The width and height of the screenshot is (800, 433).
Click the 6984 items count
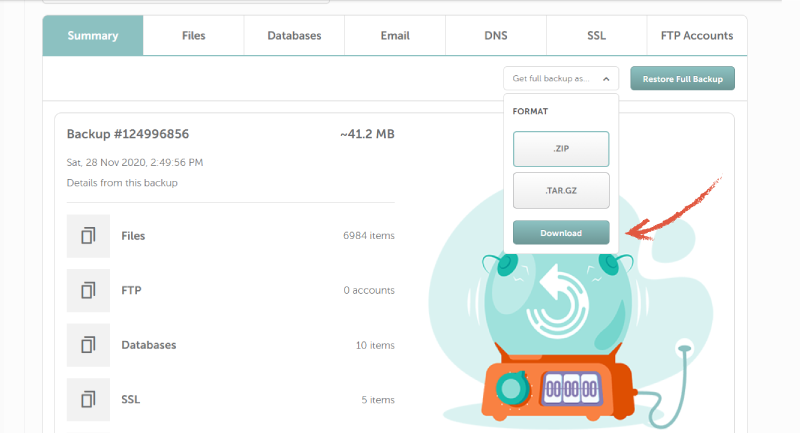coord(369,236)
